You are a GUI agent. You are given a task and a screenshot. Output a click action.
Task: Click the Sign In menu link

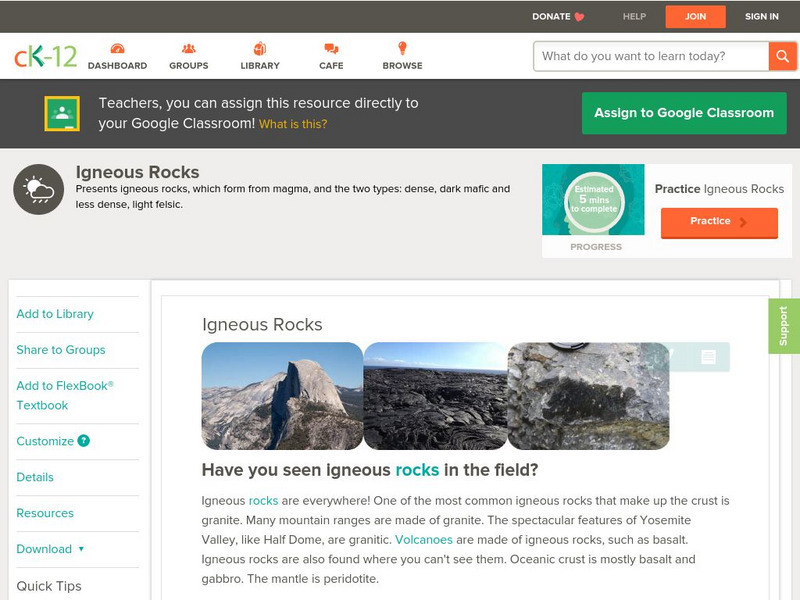click(x=761, y=16)
